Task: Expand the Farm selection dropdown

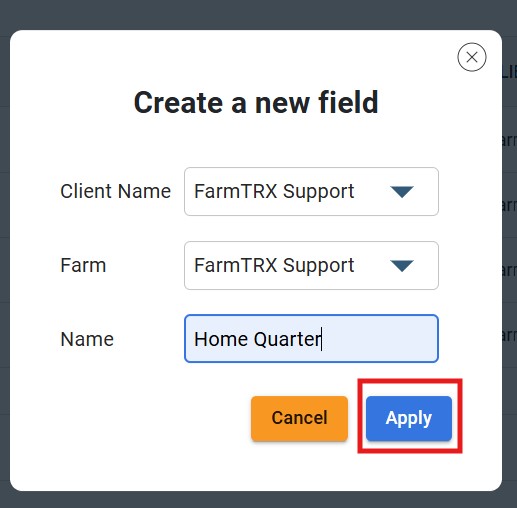Action: point(311,266)
